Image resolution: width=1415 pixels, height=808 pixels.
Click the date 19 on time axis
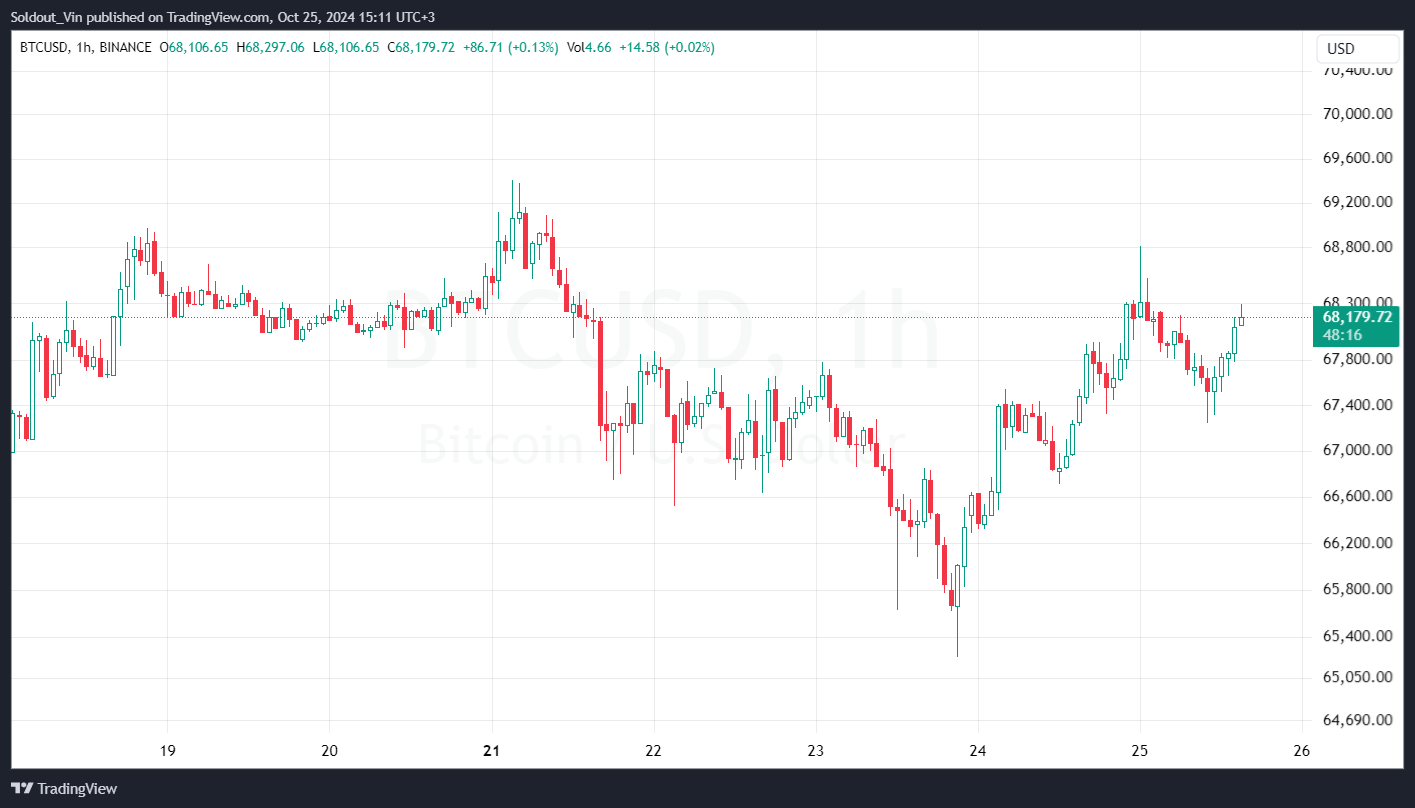167,751
